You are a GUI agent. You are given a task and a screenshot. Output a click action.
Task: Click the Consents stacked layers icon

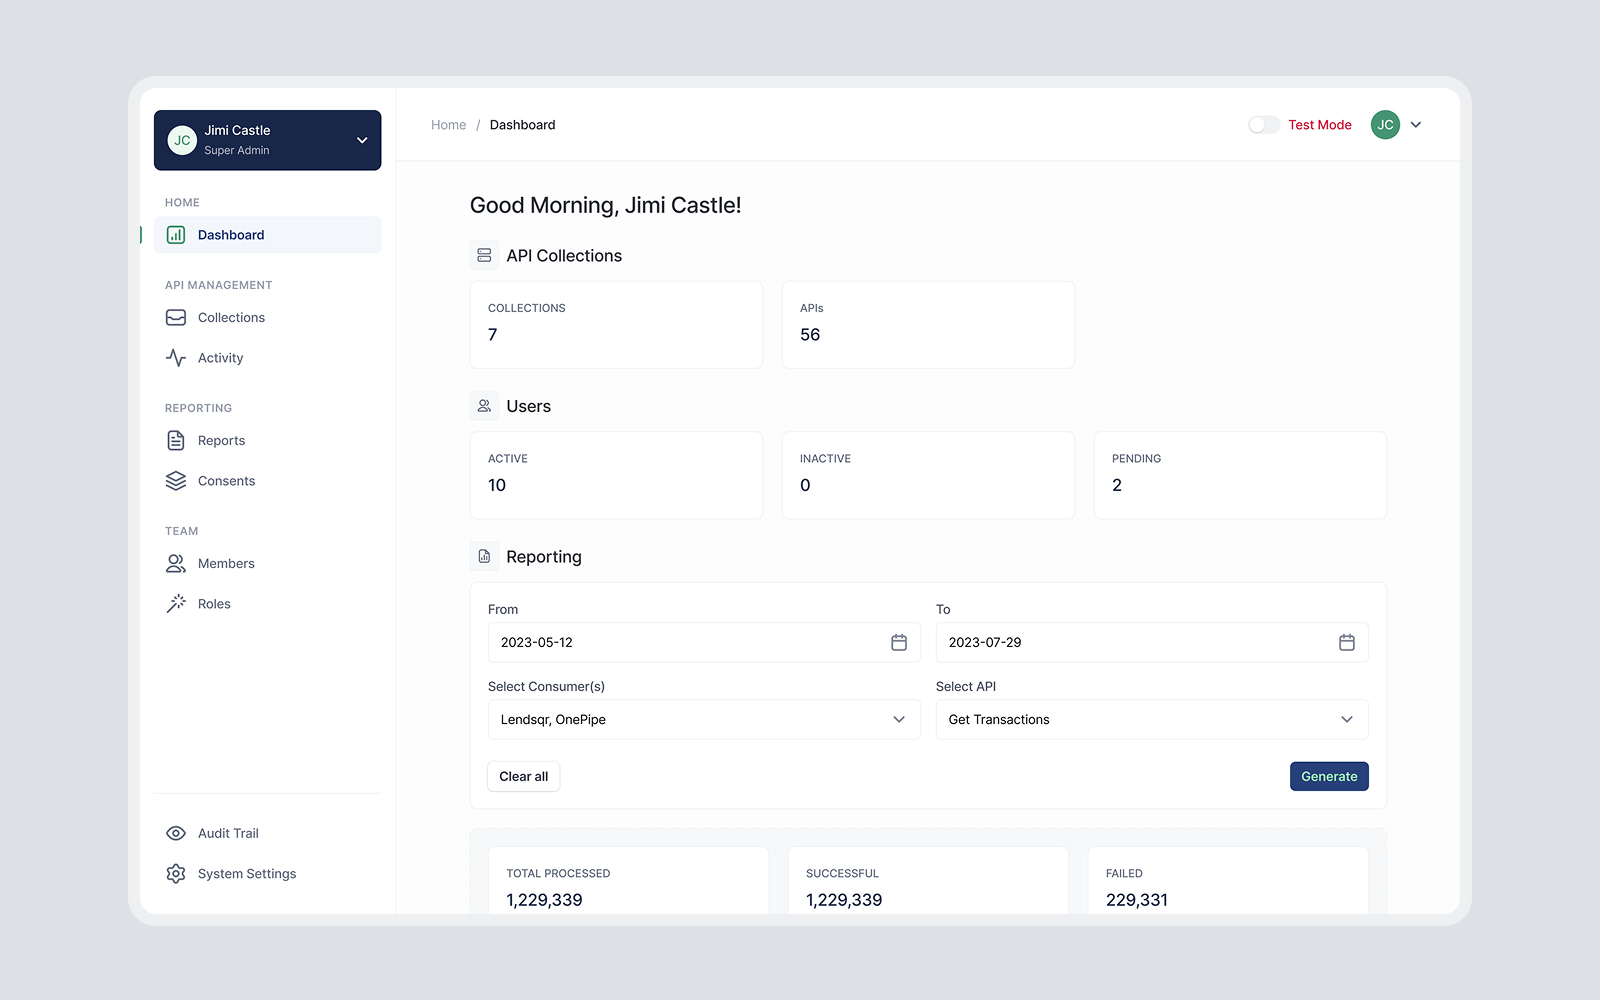pyautogui.click(x=176, y=480)
